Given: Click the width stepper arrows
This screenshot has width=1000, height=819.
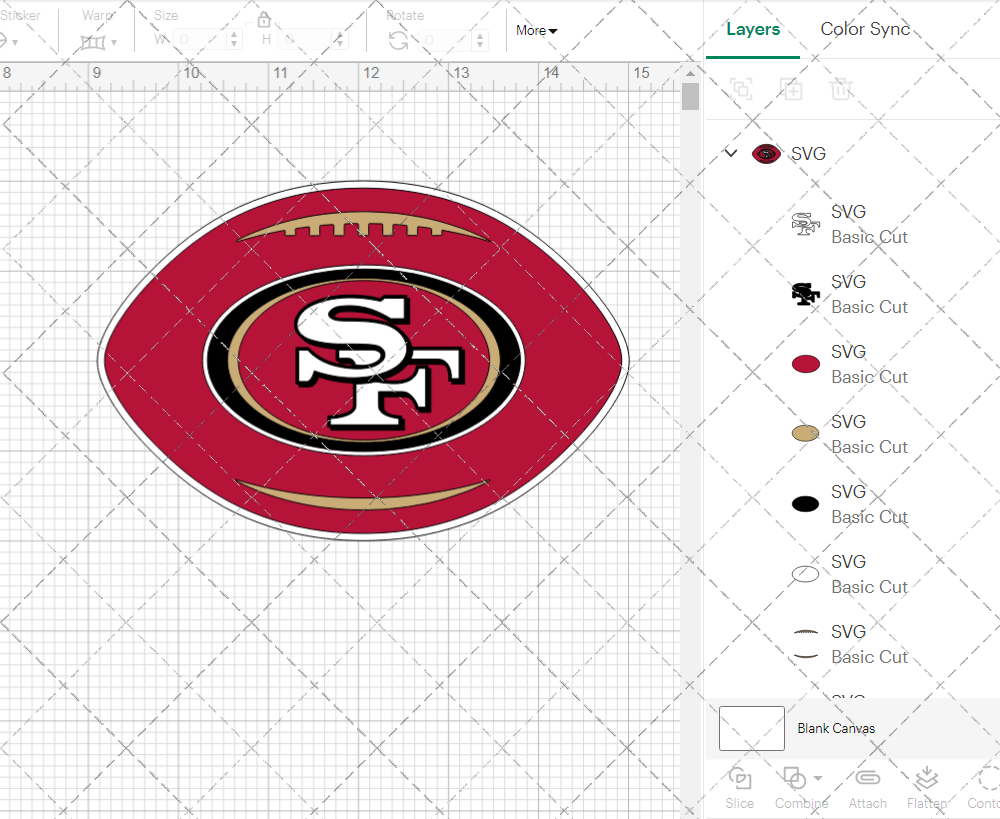Looking at the screenshot, I should [234, 40].
